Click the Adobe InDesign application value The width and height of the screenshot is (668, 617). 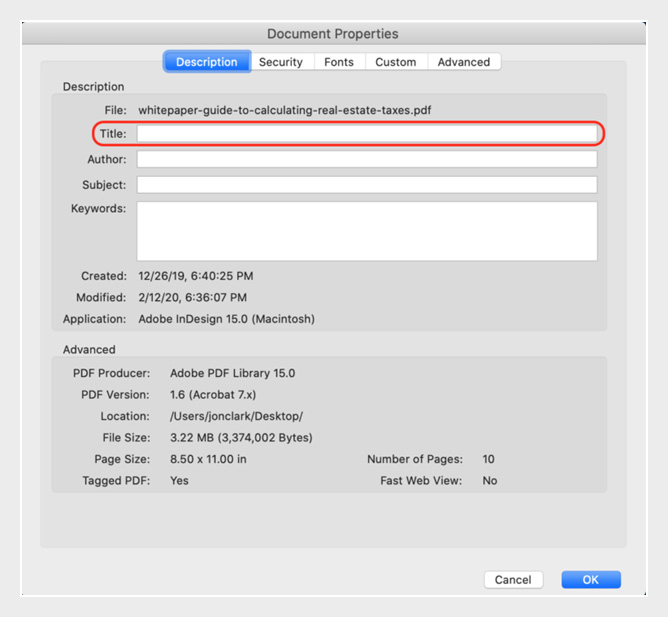point(226,320)
